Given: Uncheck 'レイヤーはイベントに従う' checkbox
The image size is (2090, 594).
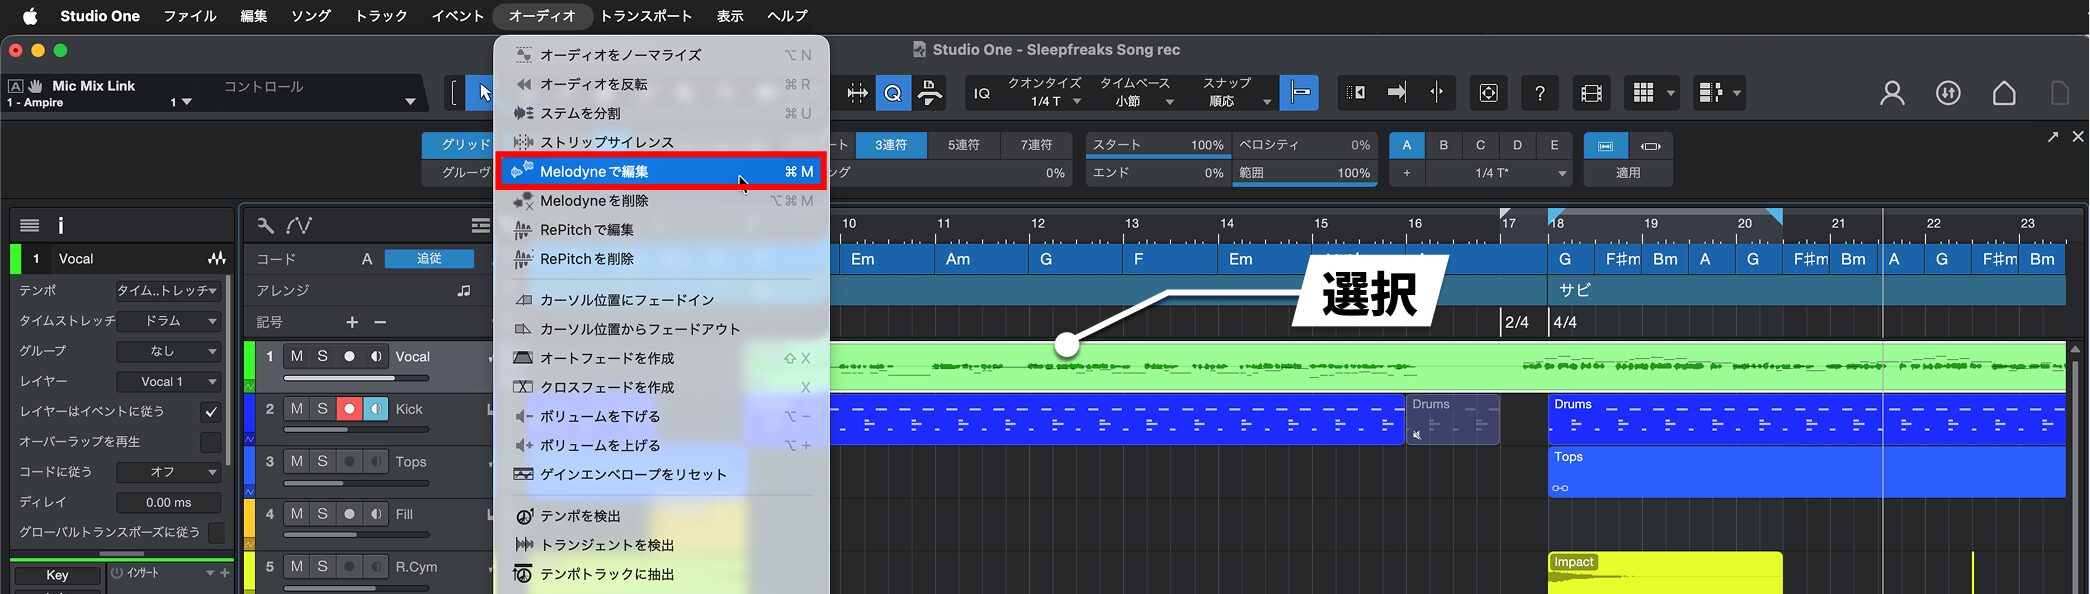Looking at the screenshot, I should tap(210, 411).
